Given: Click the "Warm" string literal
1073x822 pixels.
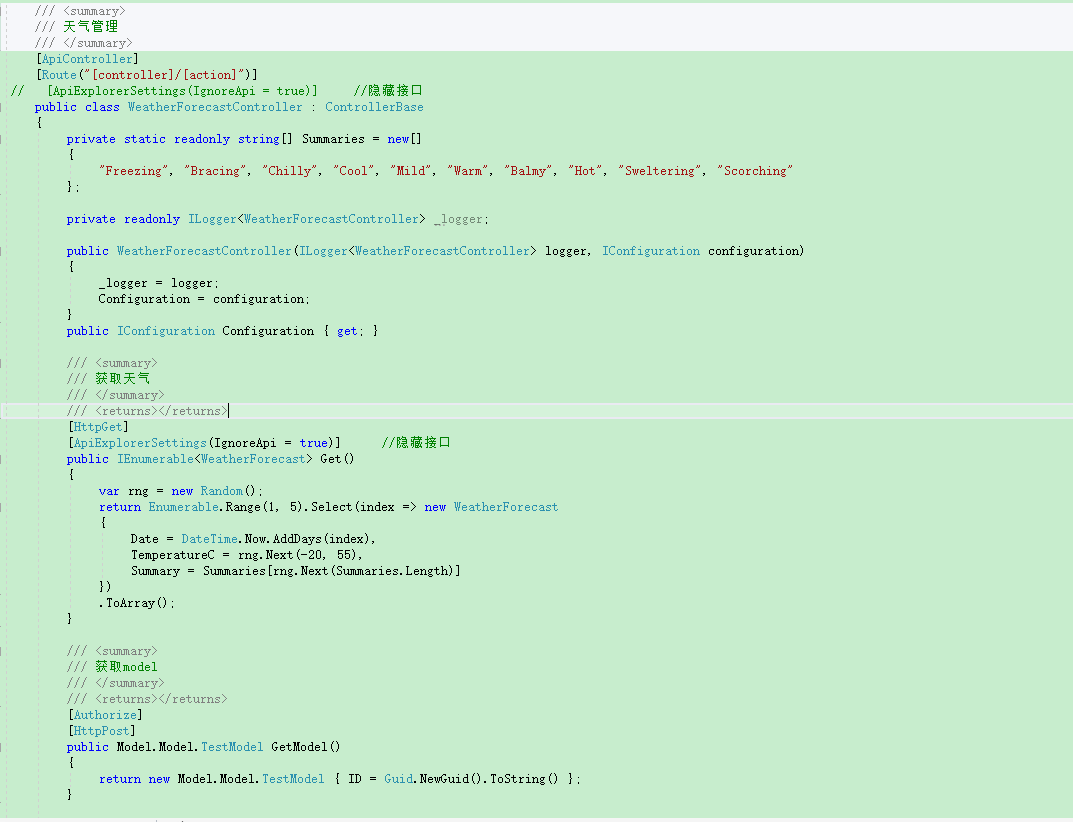Looking at the screenshot, I should tap(468, 171).
